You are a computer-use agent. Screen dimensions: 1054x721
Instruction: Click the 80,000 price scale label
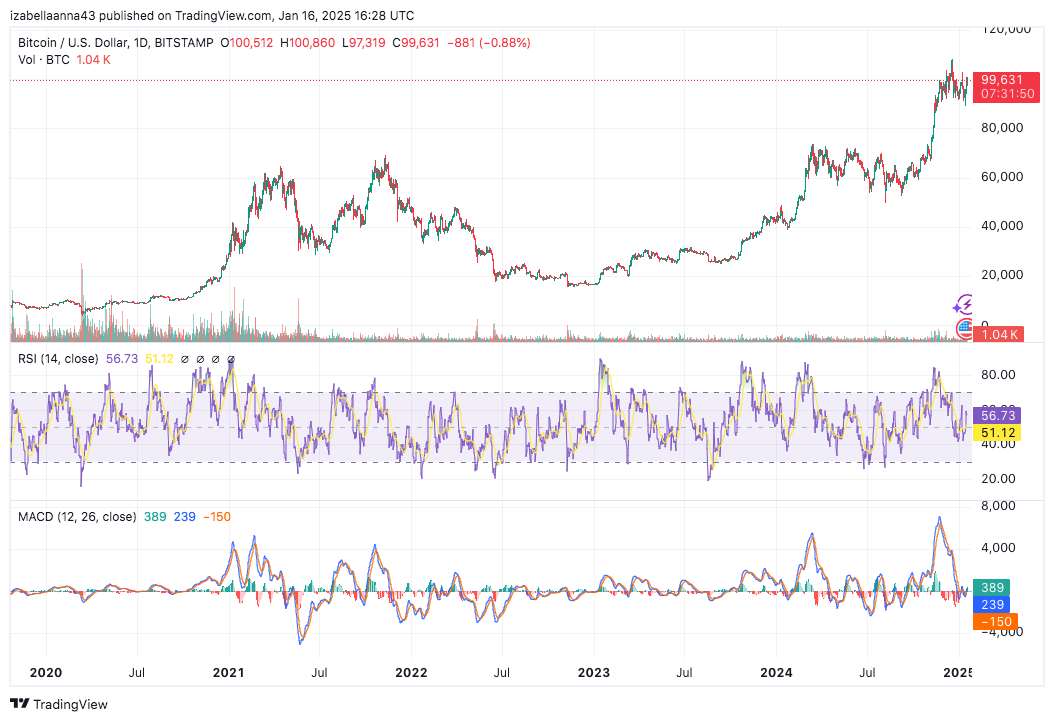[1002, 128]
